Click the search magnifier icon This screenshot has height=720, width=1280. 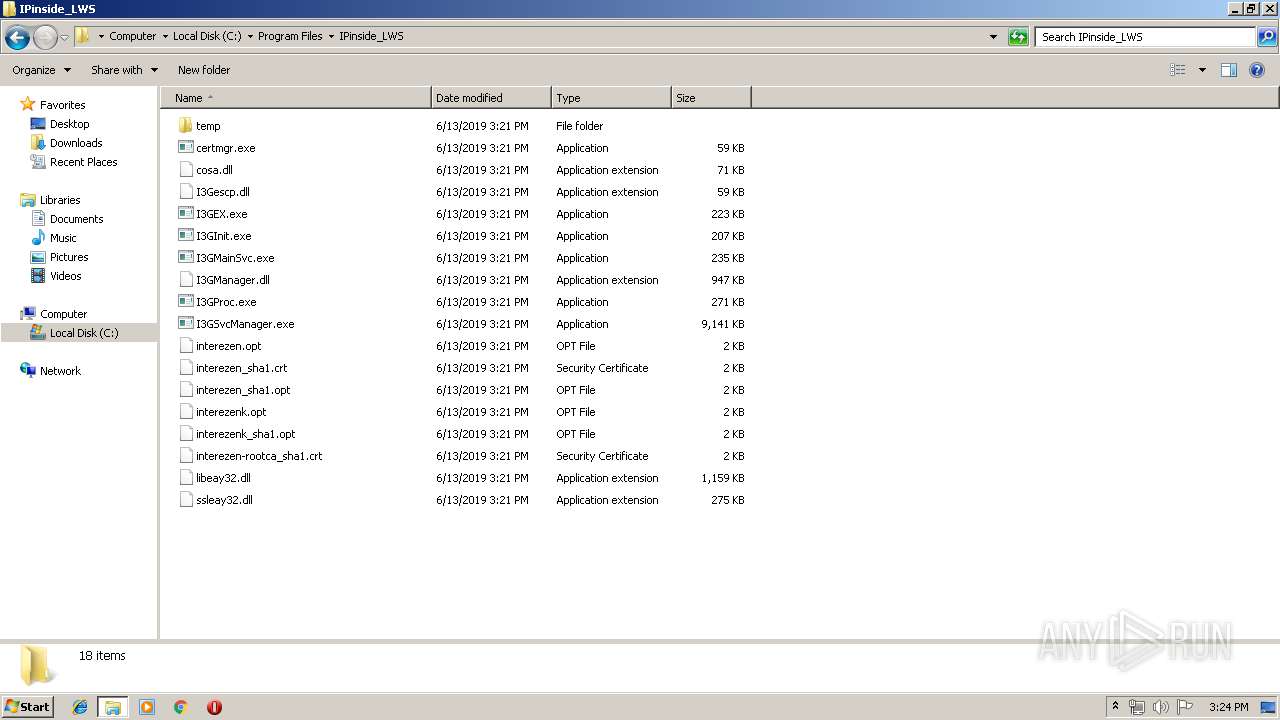(1267, 37)
